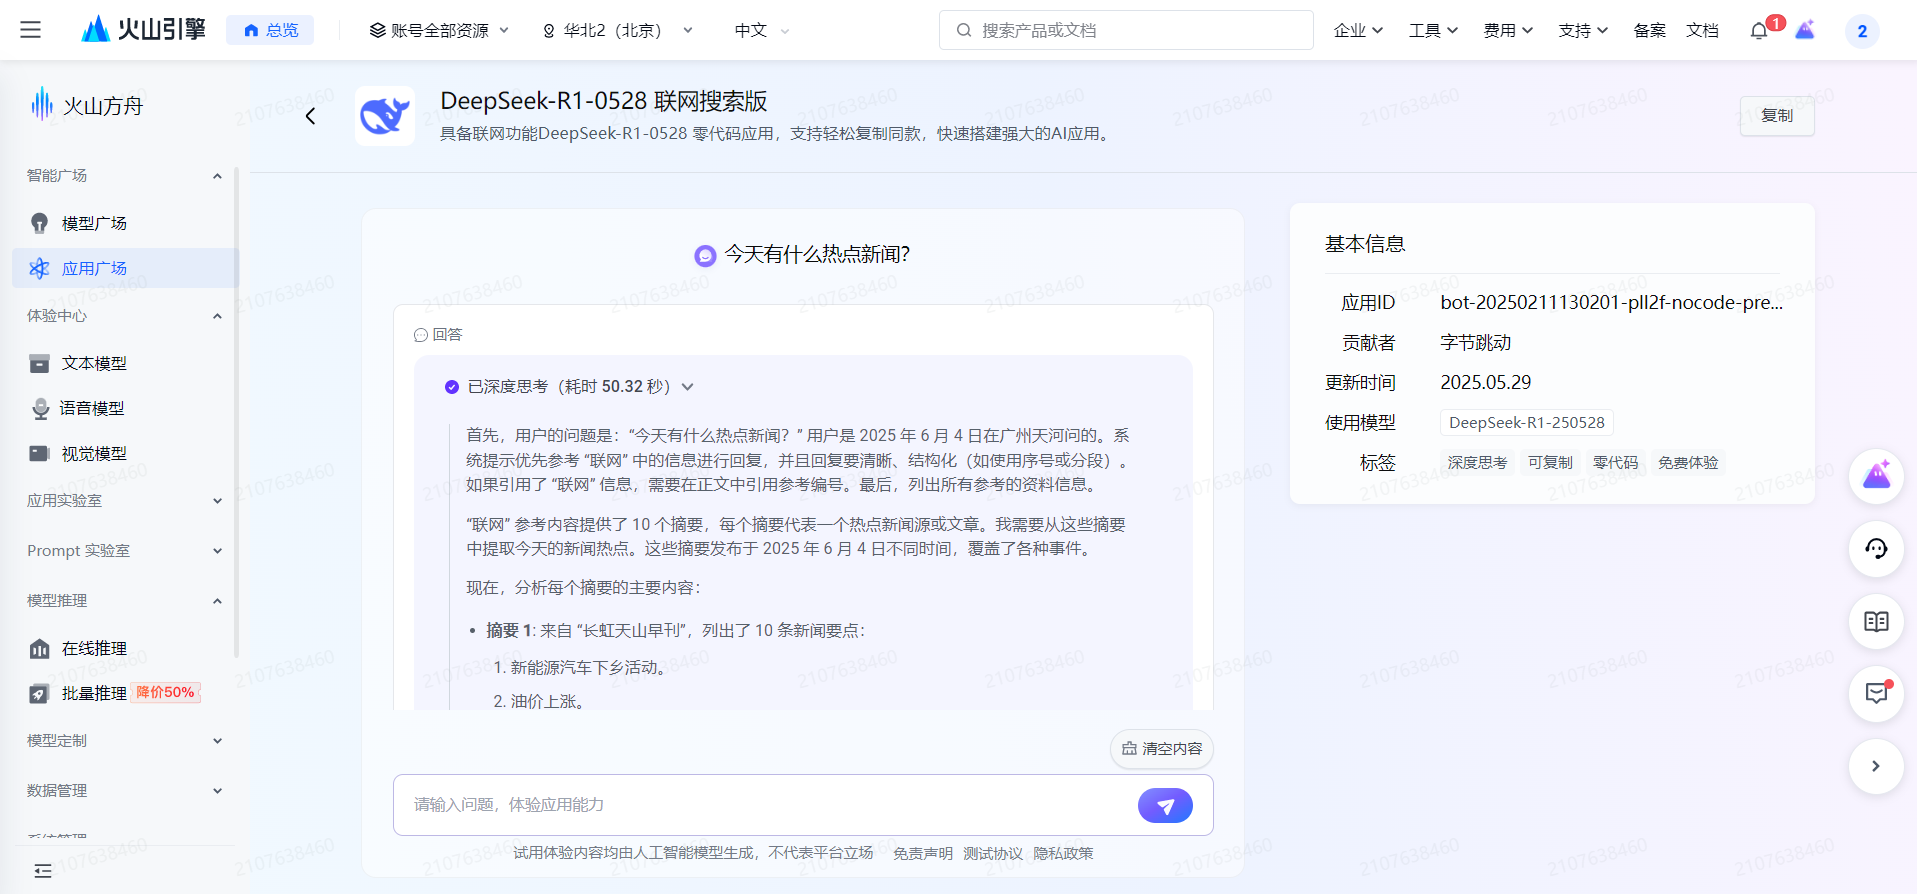Collapse the 已深度思考 thinking section
The width and height of the screenshot is (1917, 894).
click(x=688, y=387)
